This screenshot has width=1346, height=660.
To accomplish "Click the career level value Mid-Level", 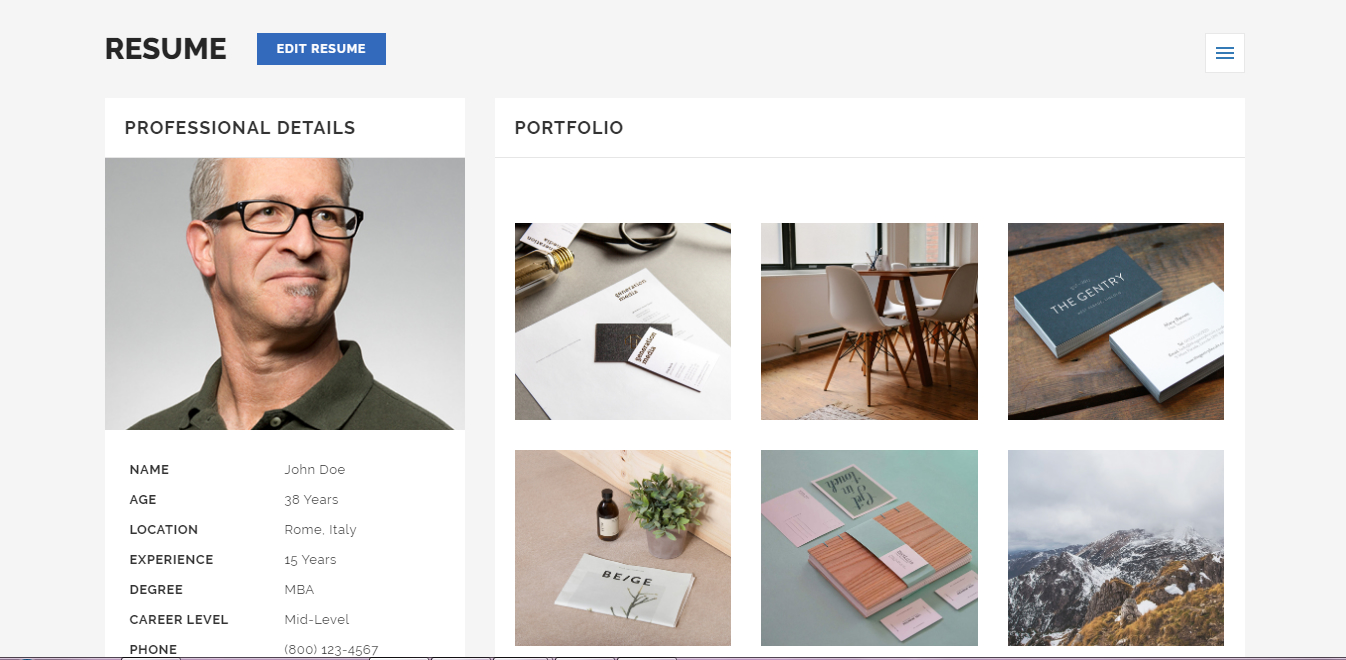I will 317,620.
